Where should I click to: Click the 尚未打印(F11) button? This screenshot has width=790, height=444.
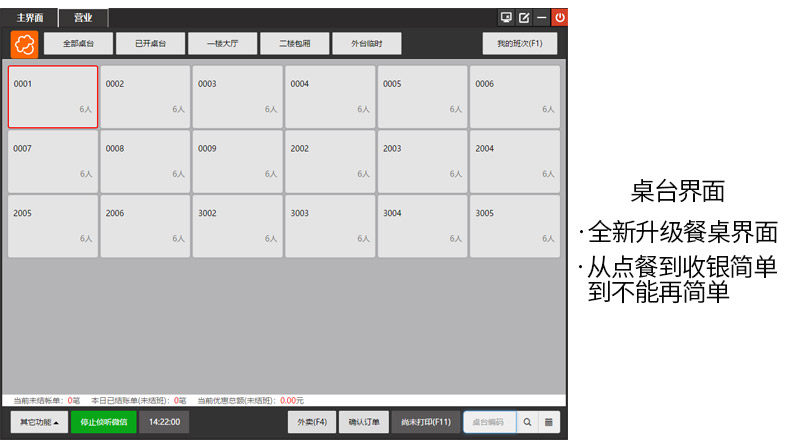coord(426,422)
